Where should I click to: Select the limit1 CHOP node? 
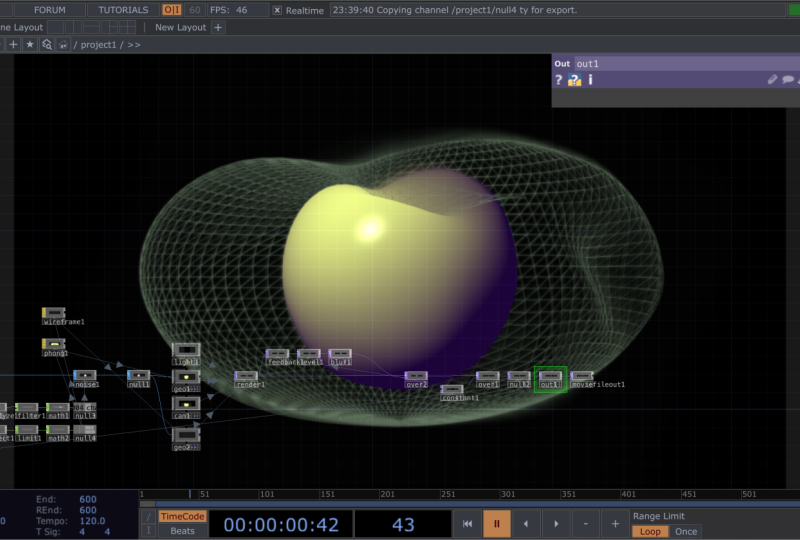27,430
